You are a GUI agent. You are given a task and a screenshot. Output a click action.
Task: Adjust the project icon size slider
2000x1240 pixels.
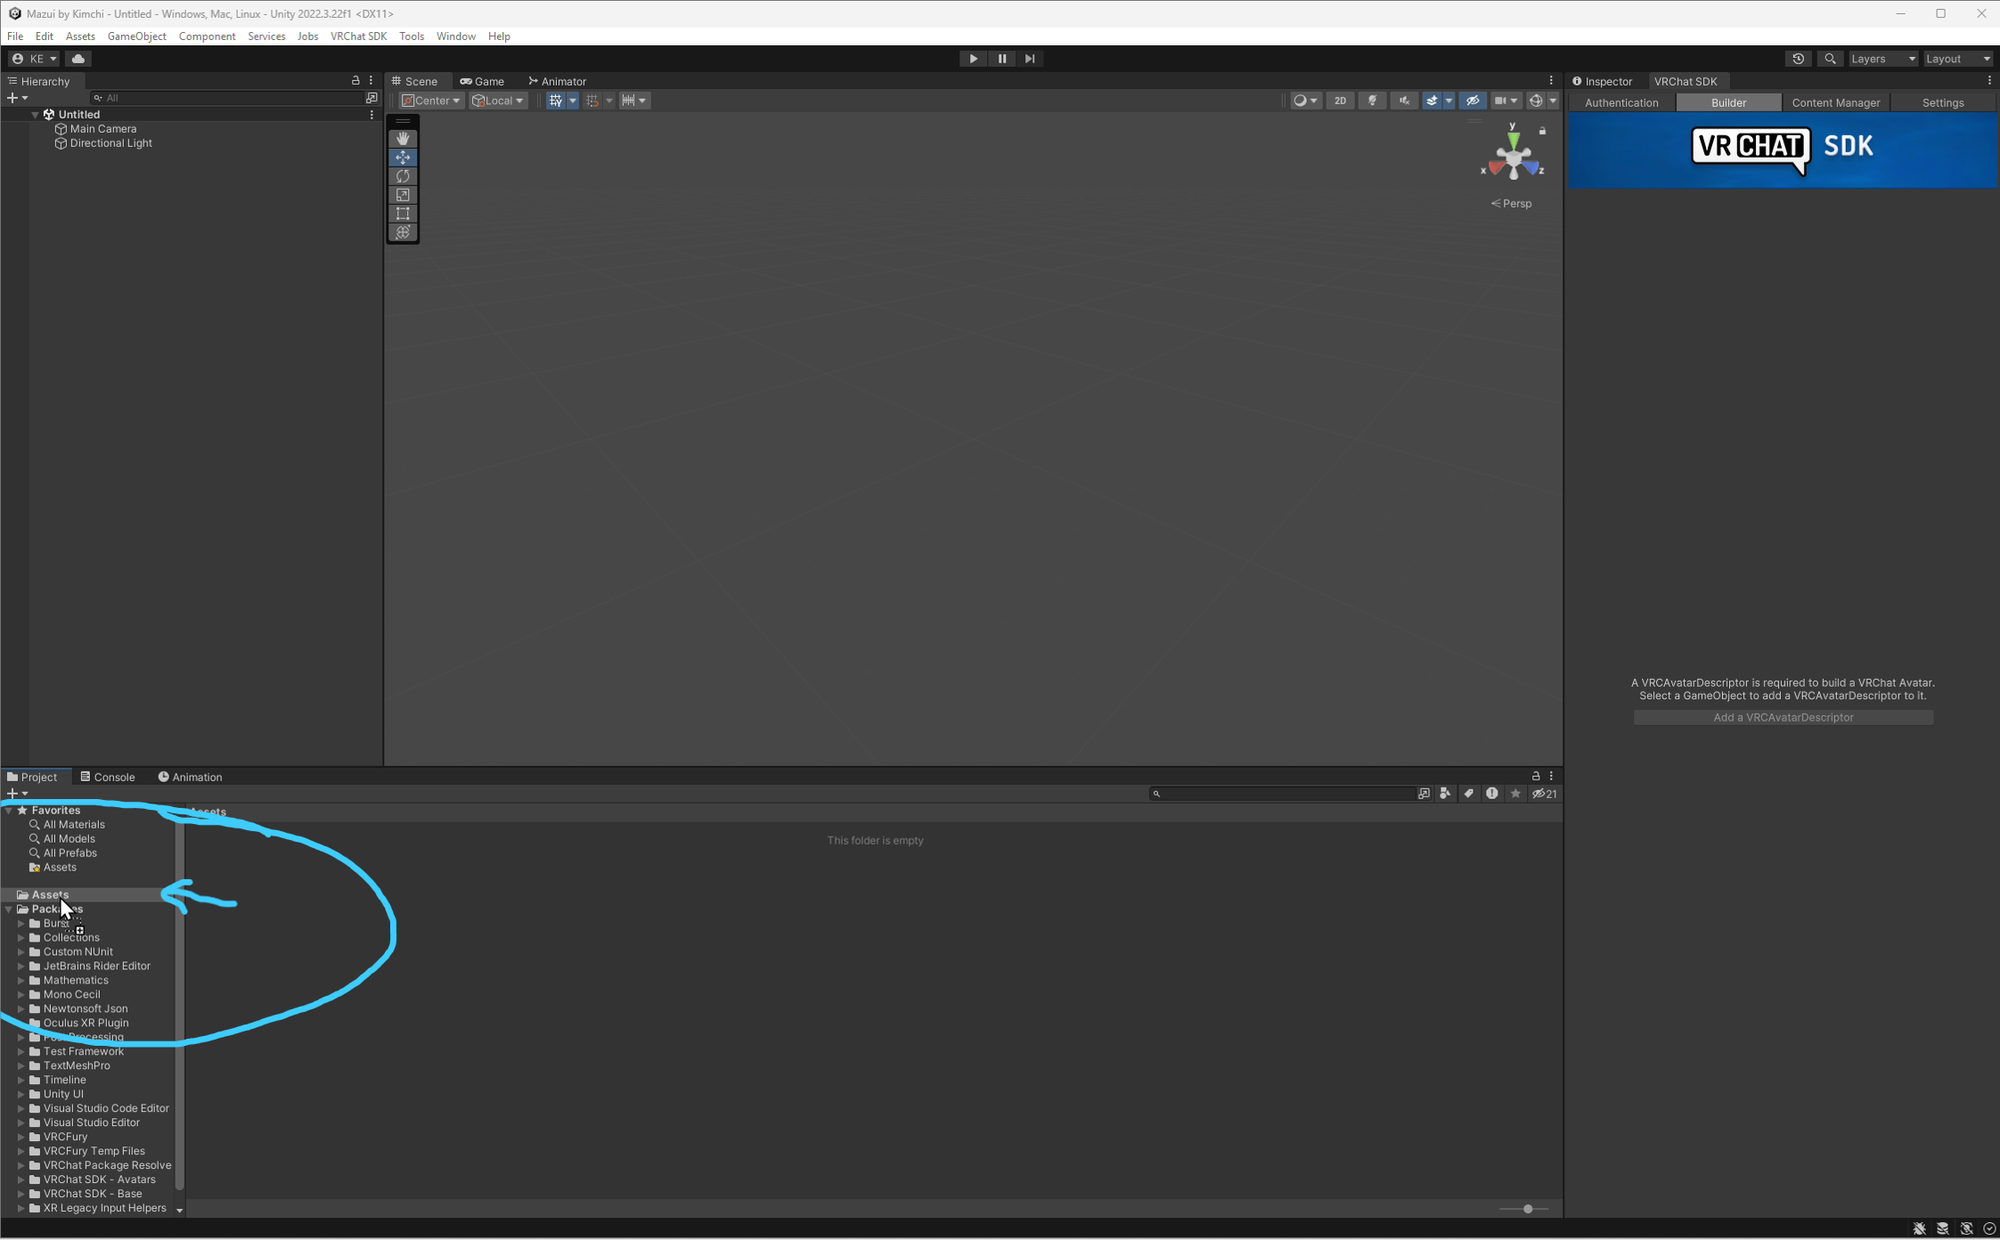coord(1527,1209)
